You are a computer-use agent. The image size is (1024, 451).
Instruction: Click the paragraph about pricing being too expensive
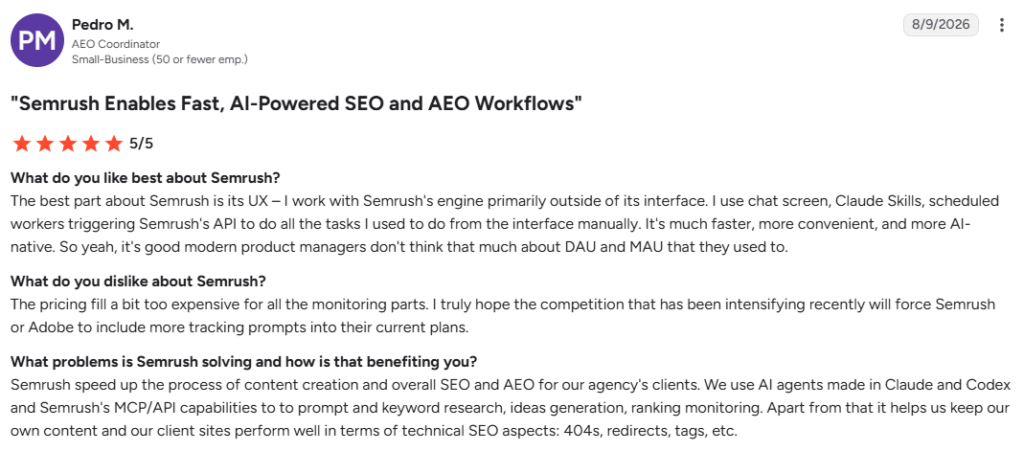point(503,316)
